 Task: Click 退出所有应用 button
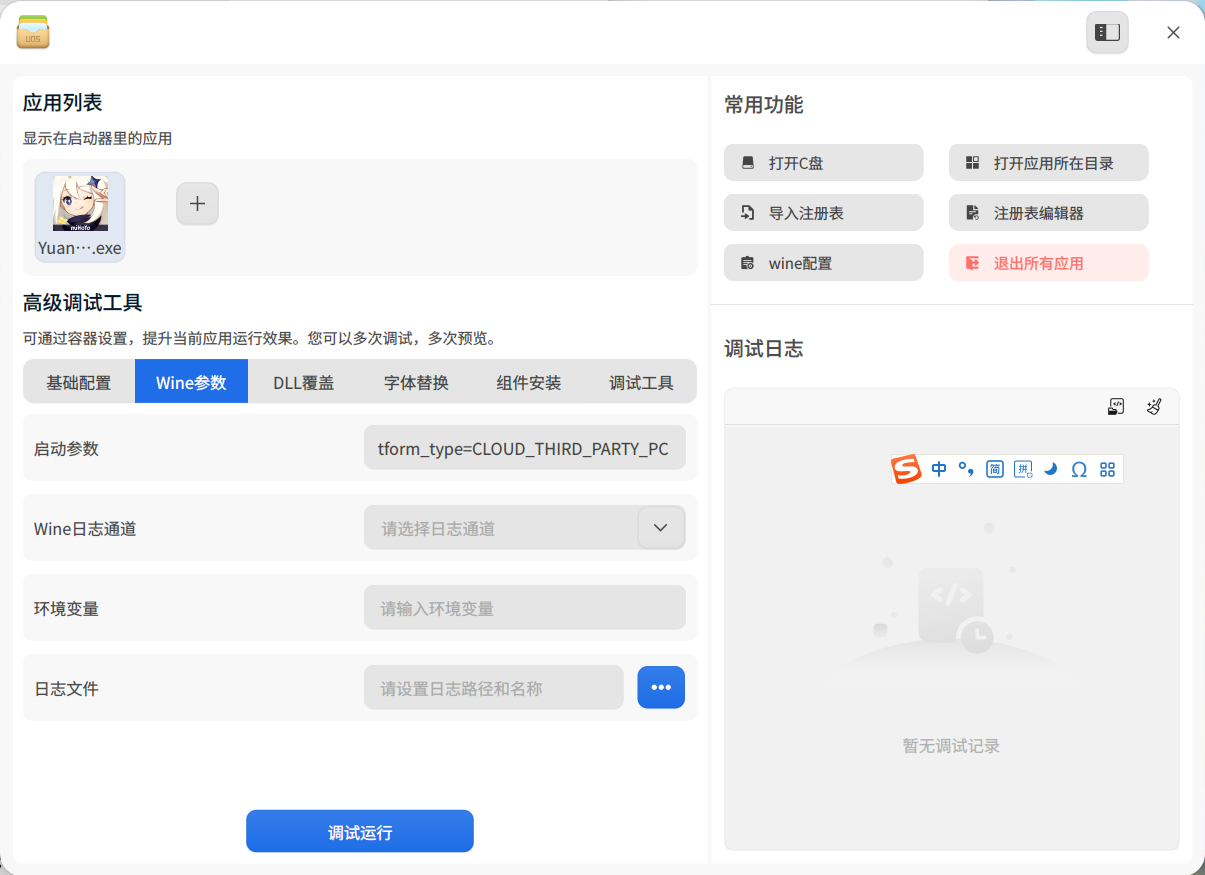tap(1049, 263)
